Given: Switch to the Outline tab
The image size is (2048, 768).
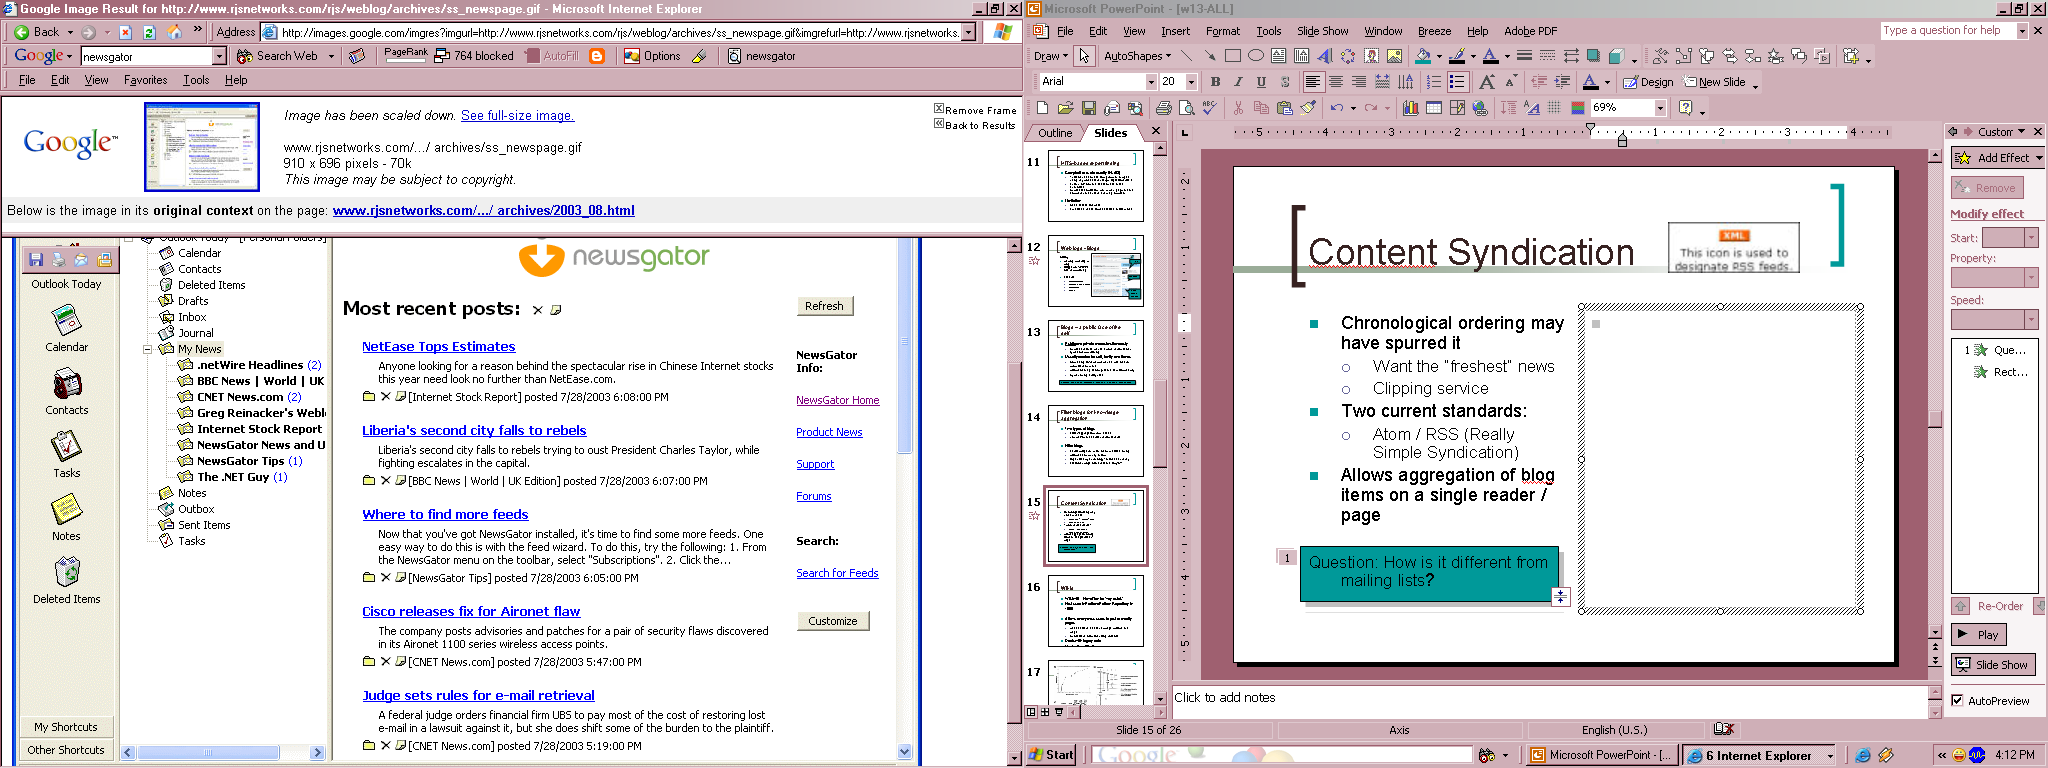Looking at the screenshot, I should [1054, 133].
